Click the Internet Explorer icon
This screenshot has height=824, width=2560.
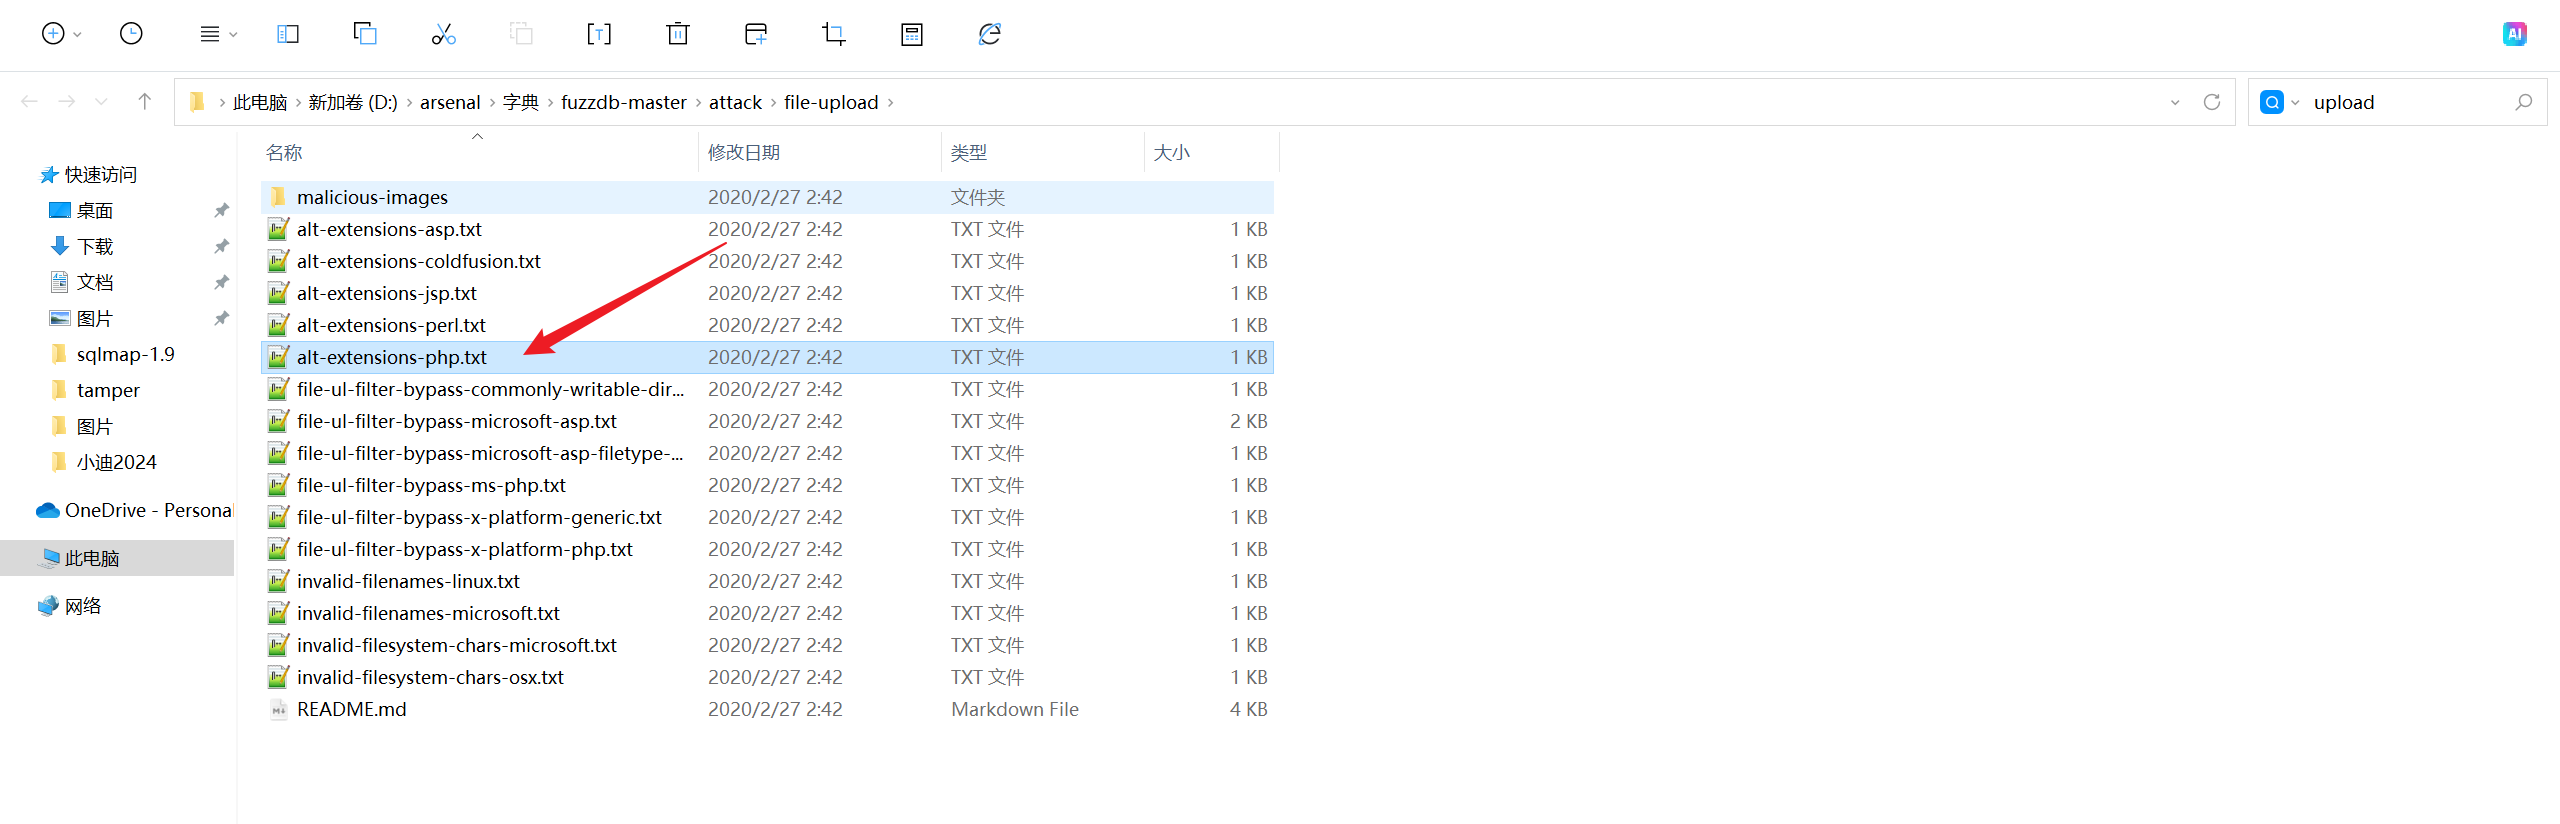tap(990, 34)
